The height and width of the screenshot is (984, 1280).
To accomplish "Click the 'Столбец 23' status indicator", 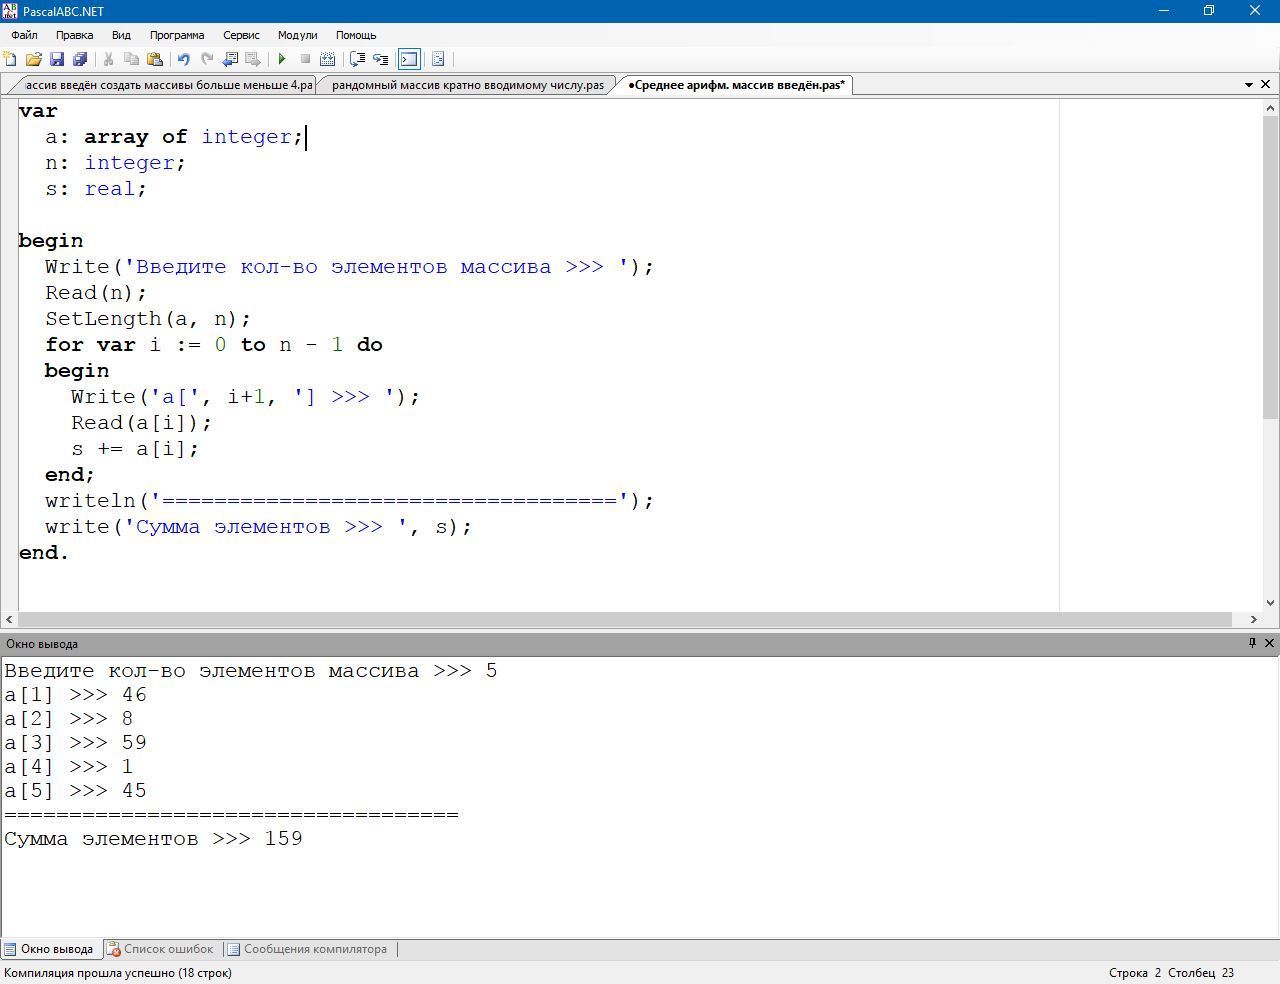I will (x=1201, y=973).
